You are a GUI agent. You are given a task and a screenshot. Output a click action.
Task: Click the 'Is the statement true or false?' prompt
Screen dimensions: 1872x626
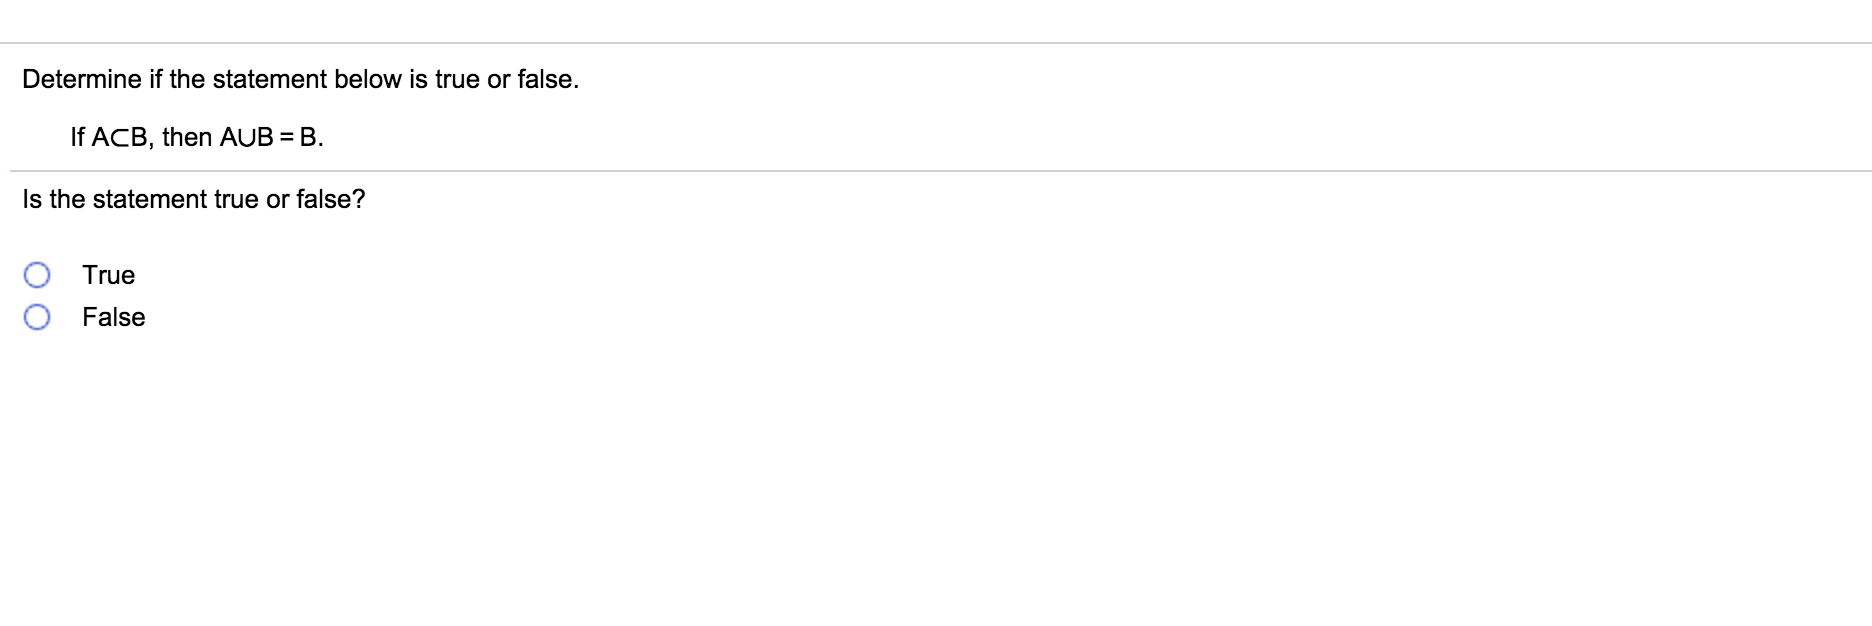194,199
